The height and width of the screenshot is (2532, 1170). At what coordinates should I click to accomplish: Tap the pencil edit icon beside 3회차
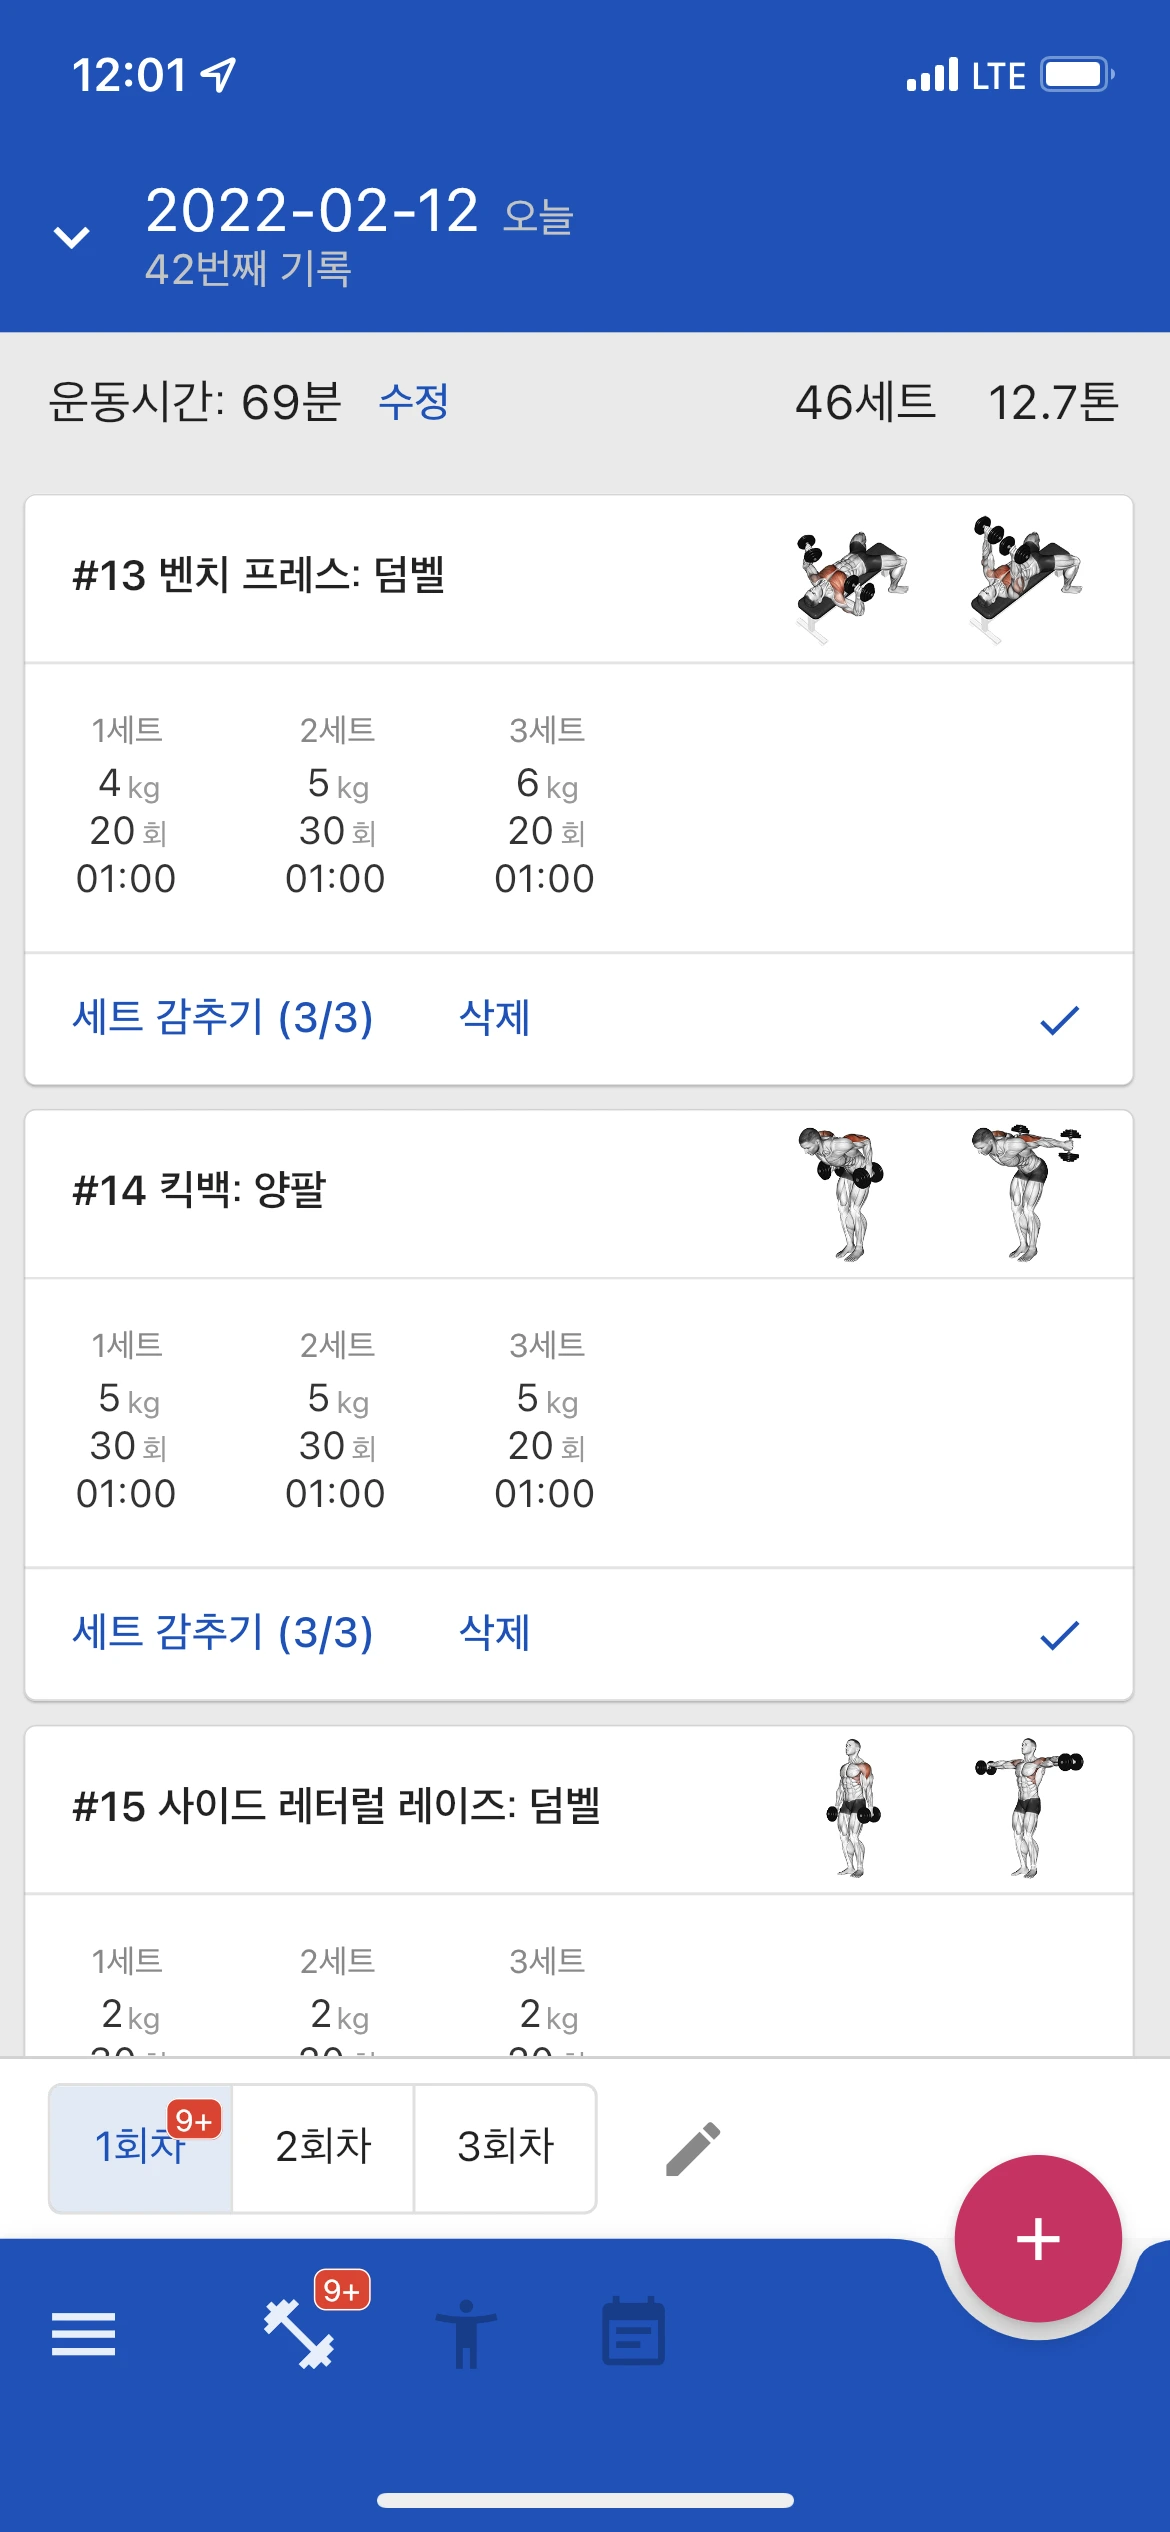(x=693, y=2148)
